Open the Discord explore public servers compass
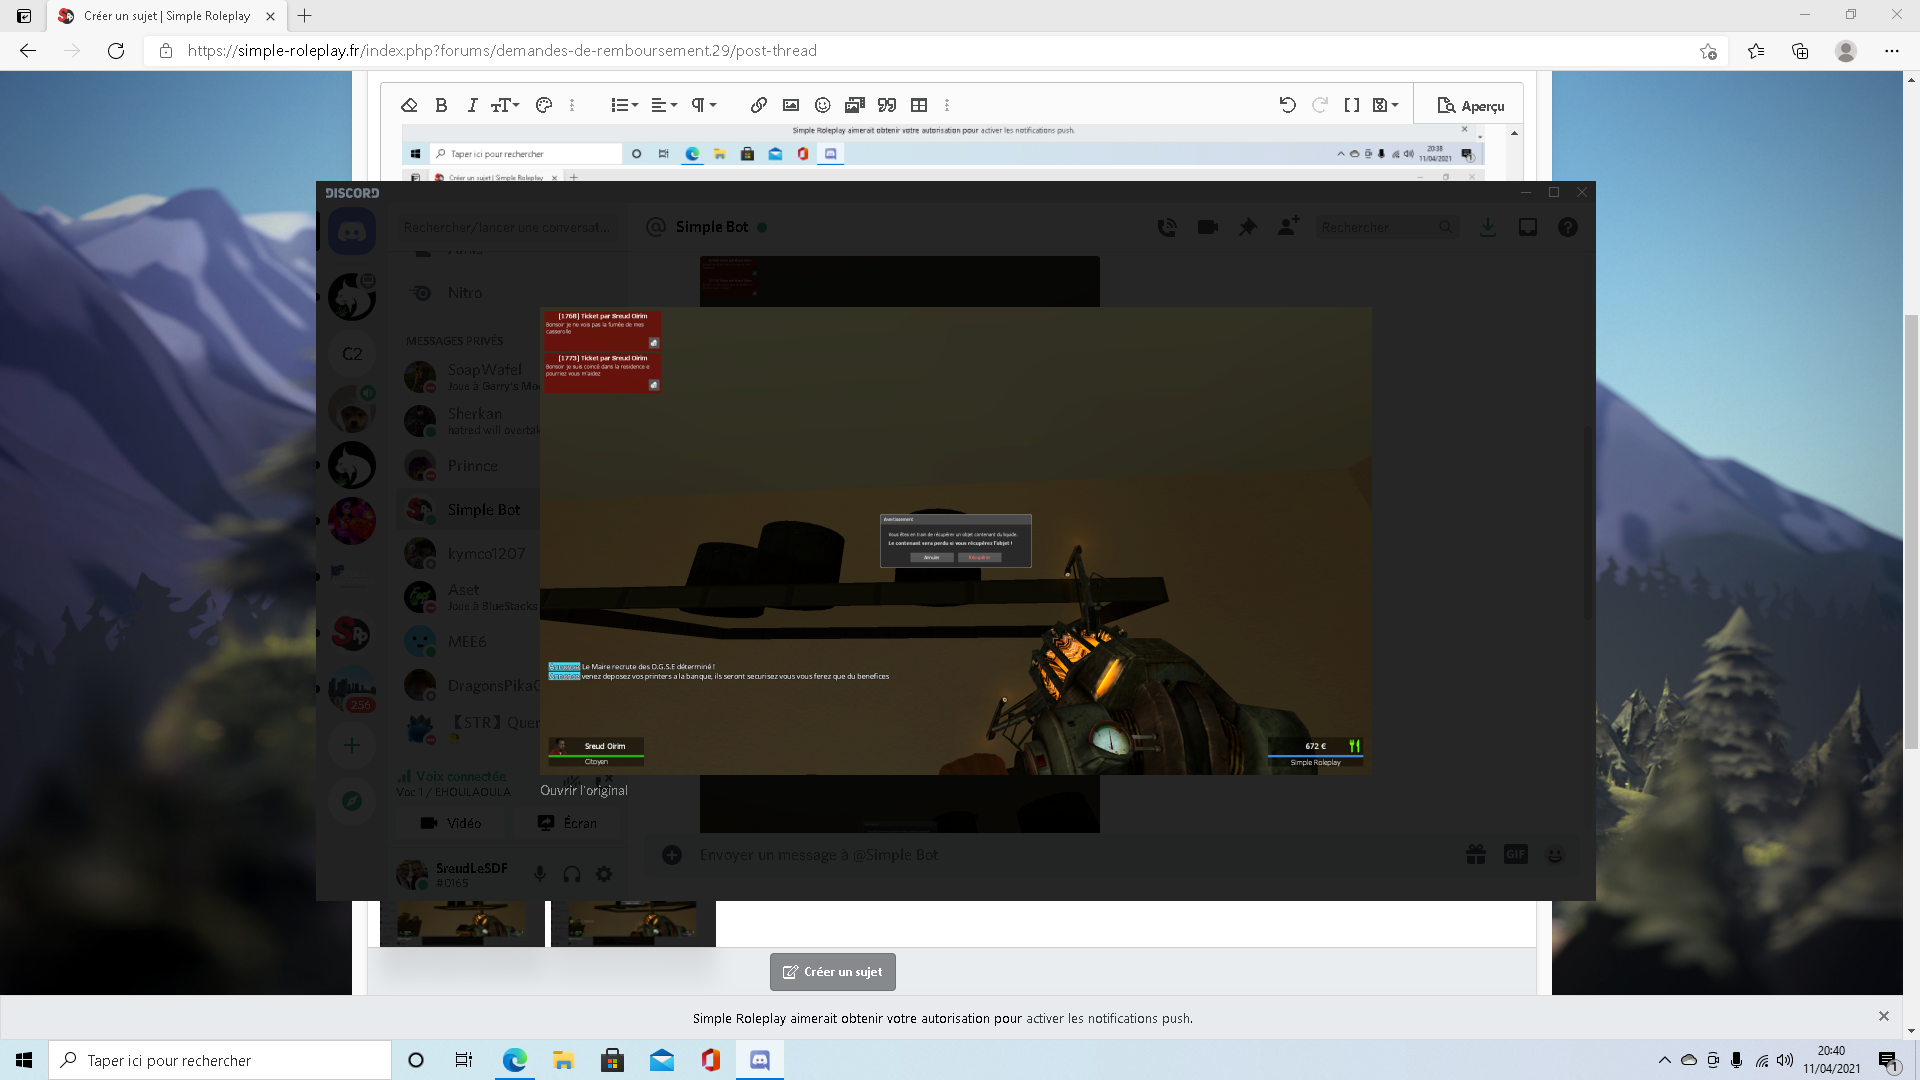The width and height of the screenshot is (1920, 1080). (352, 801)
